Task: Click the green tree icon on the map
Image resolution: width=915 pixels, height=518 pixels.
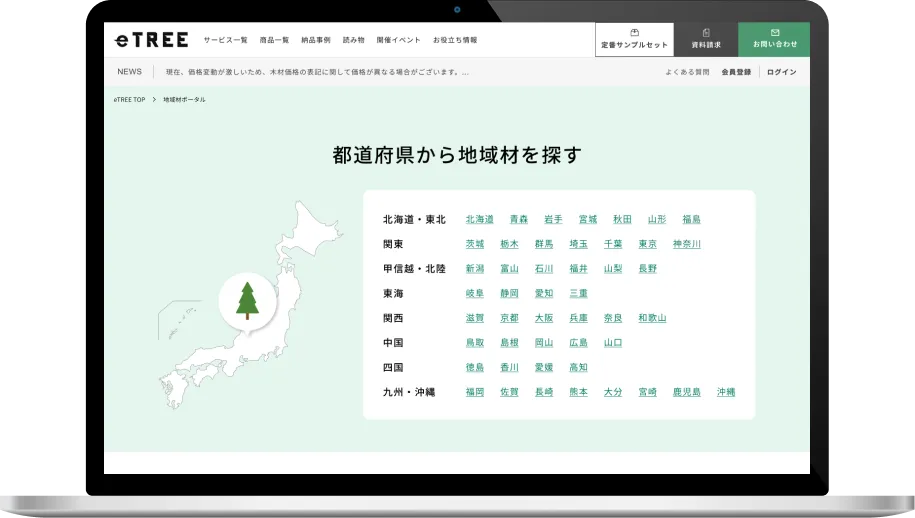Action: tap(246, 300)
